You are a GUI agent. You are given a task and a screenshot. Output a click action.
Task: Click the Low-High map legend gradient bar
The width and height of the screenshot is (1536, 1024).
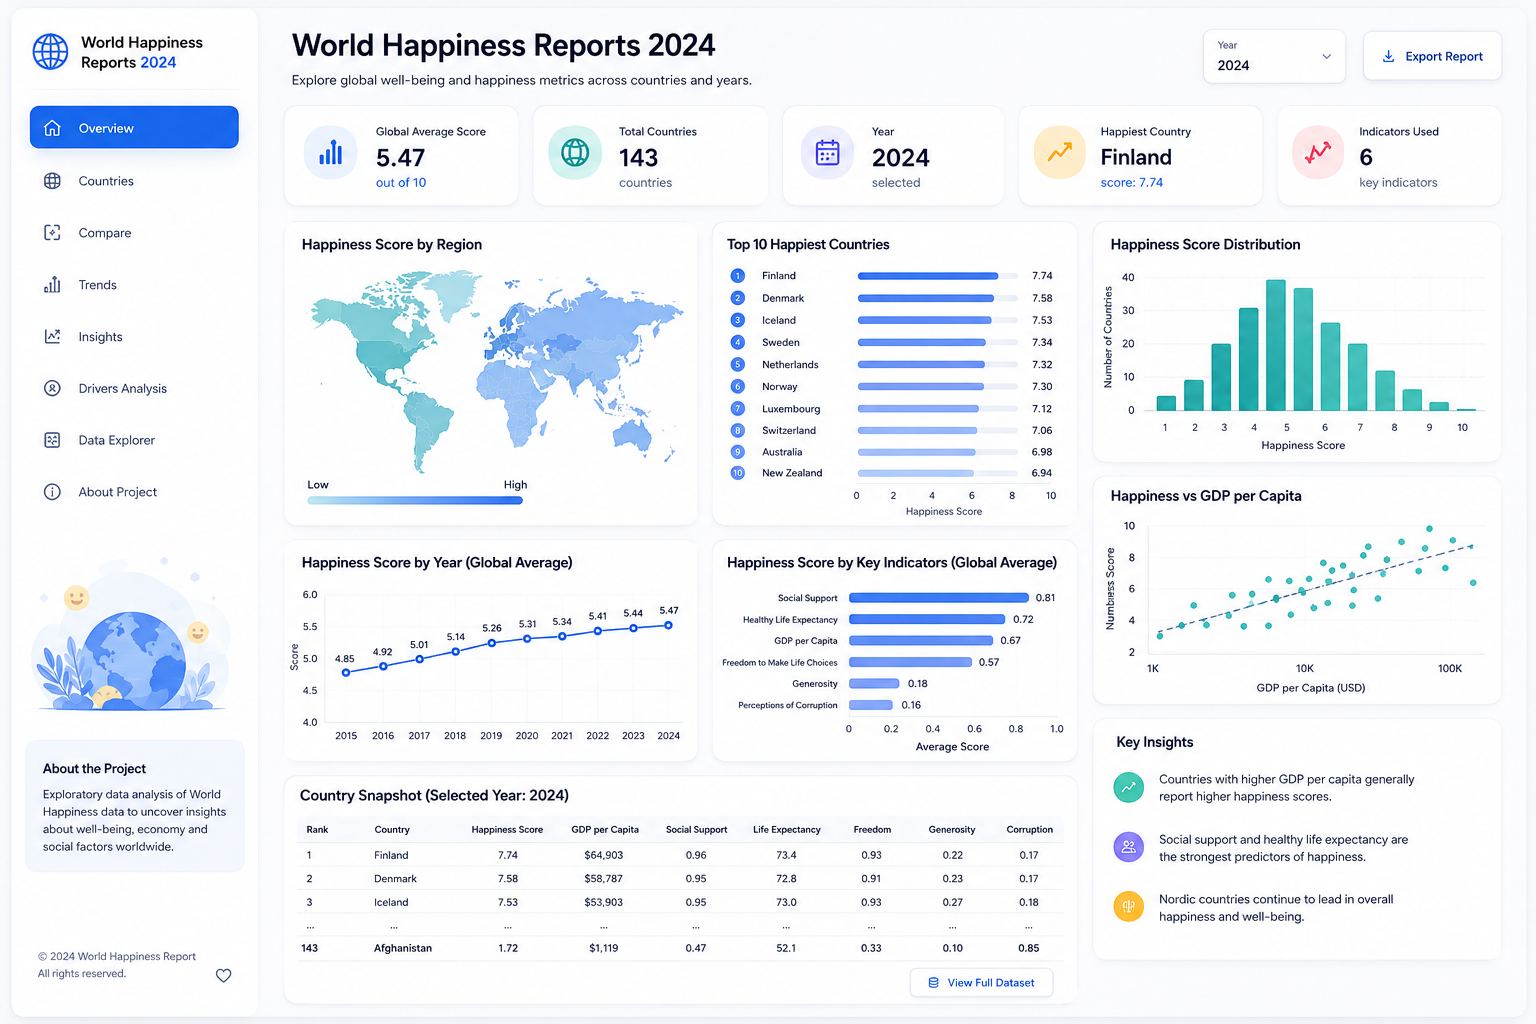point(415,500)
